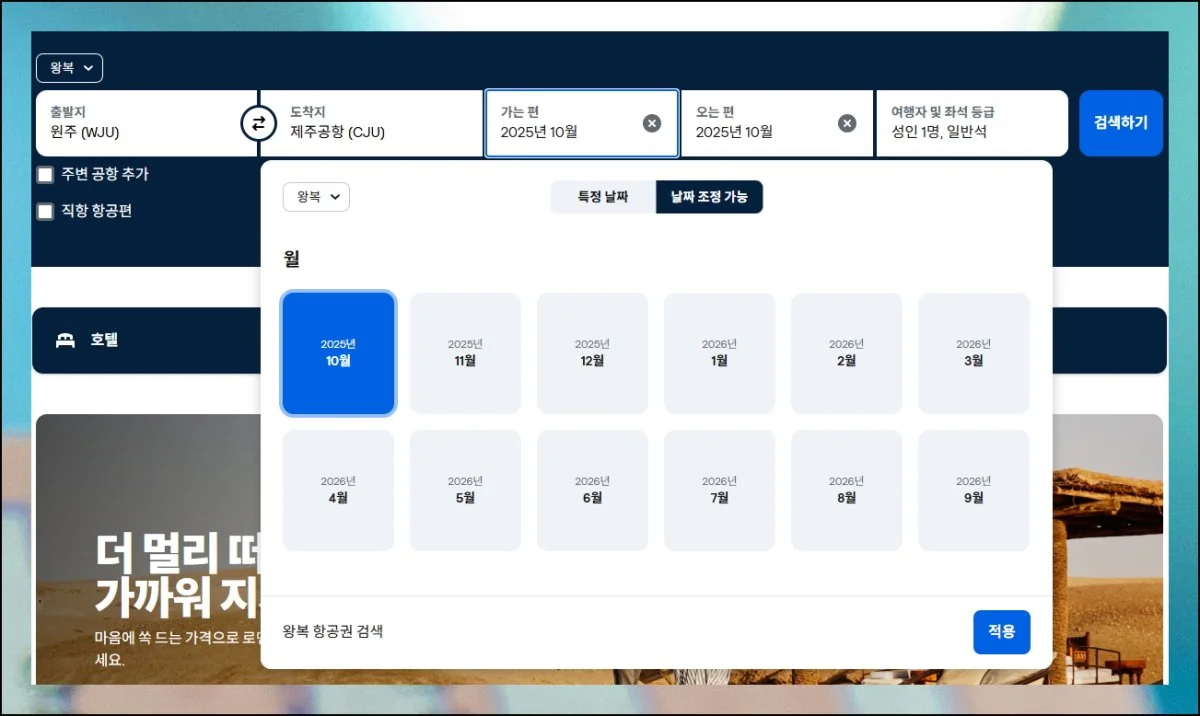Click the swap origin and destination icon

tap(258, 123)
